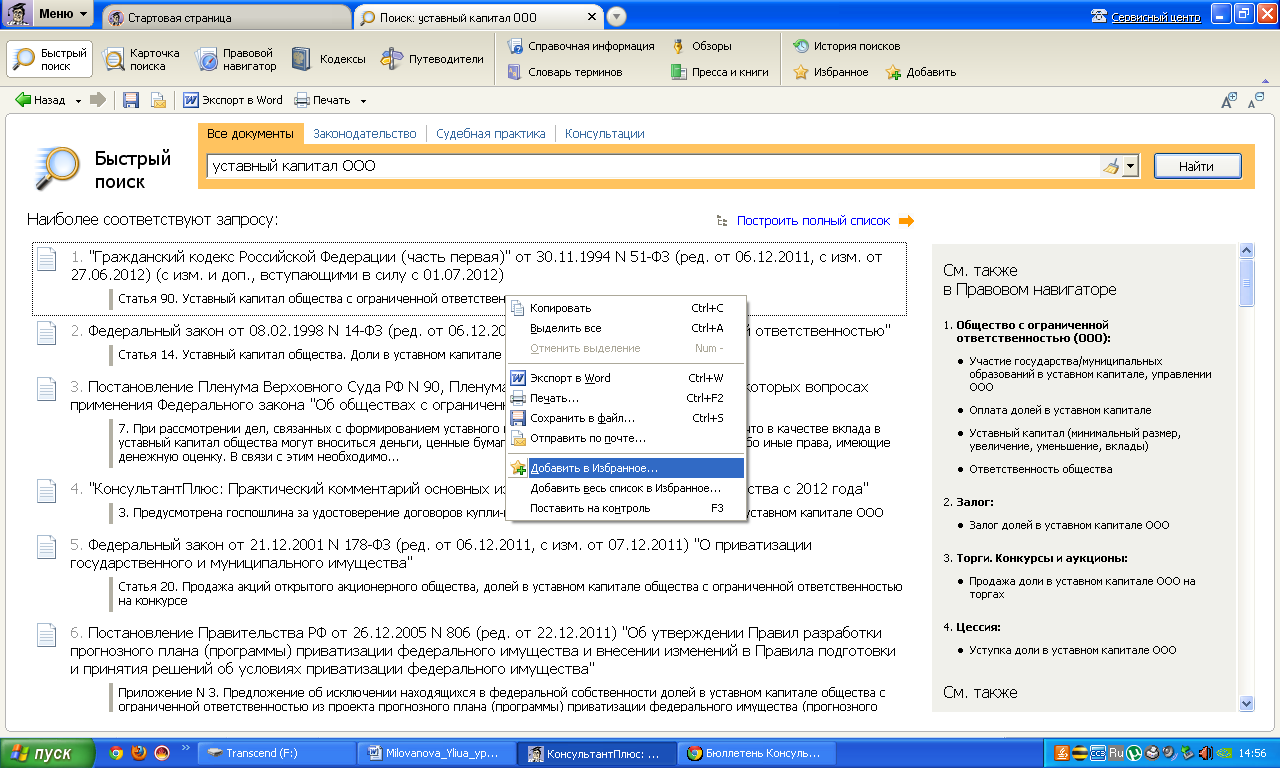Open Справочная информация
This screenshot has height=768, width=1280.
[581, 46]
